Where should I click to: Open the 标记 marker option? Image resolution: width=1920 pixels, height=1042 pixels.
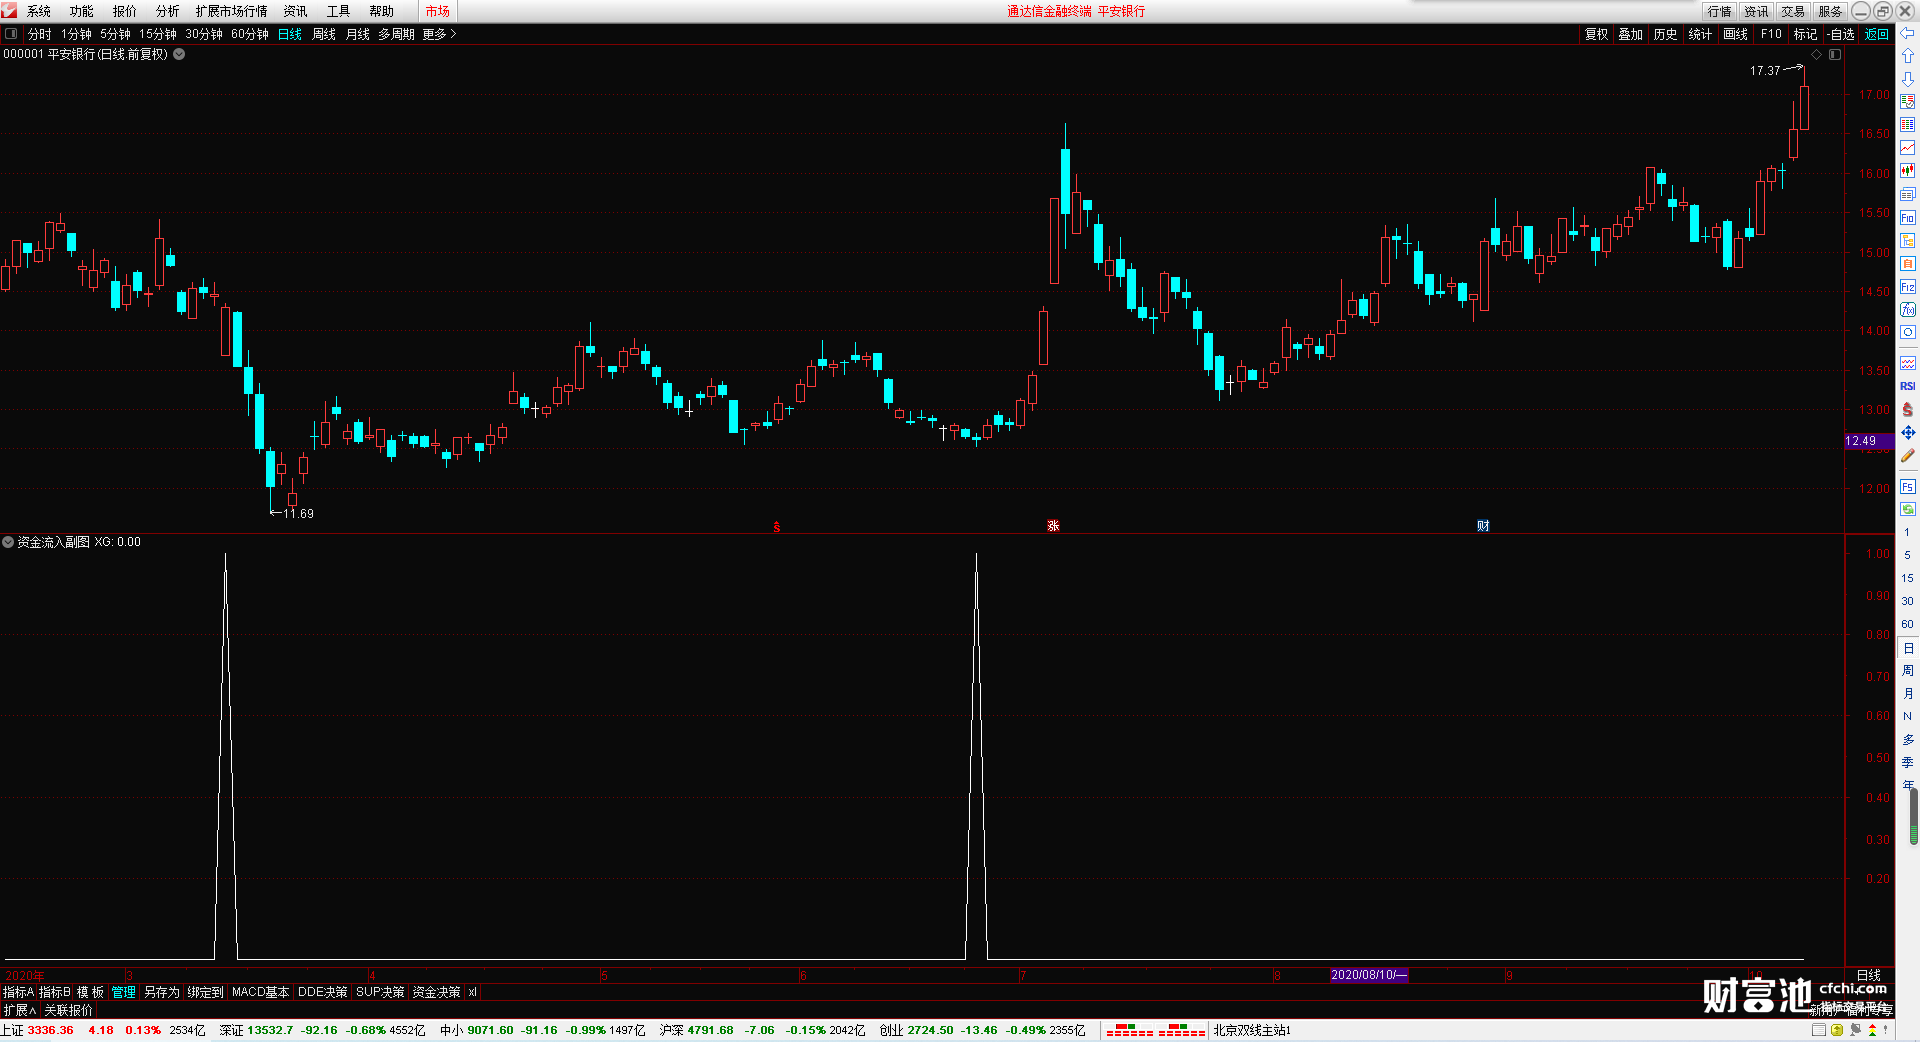click(x=1806, y=34)
